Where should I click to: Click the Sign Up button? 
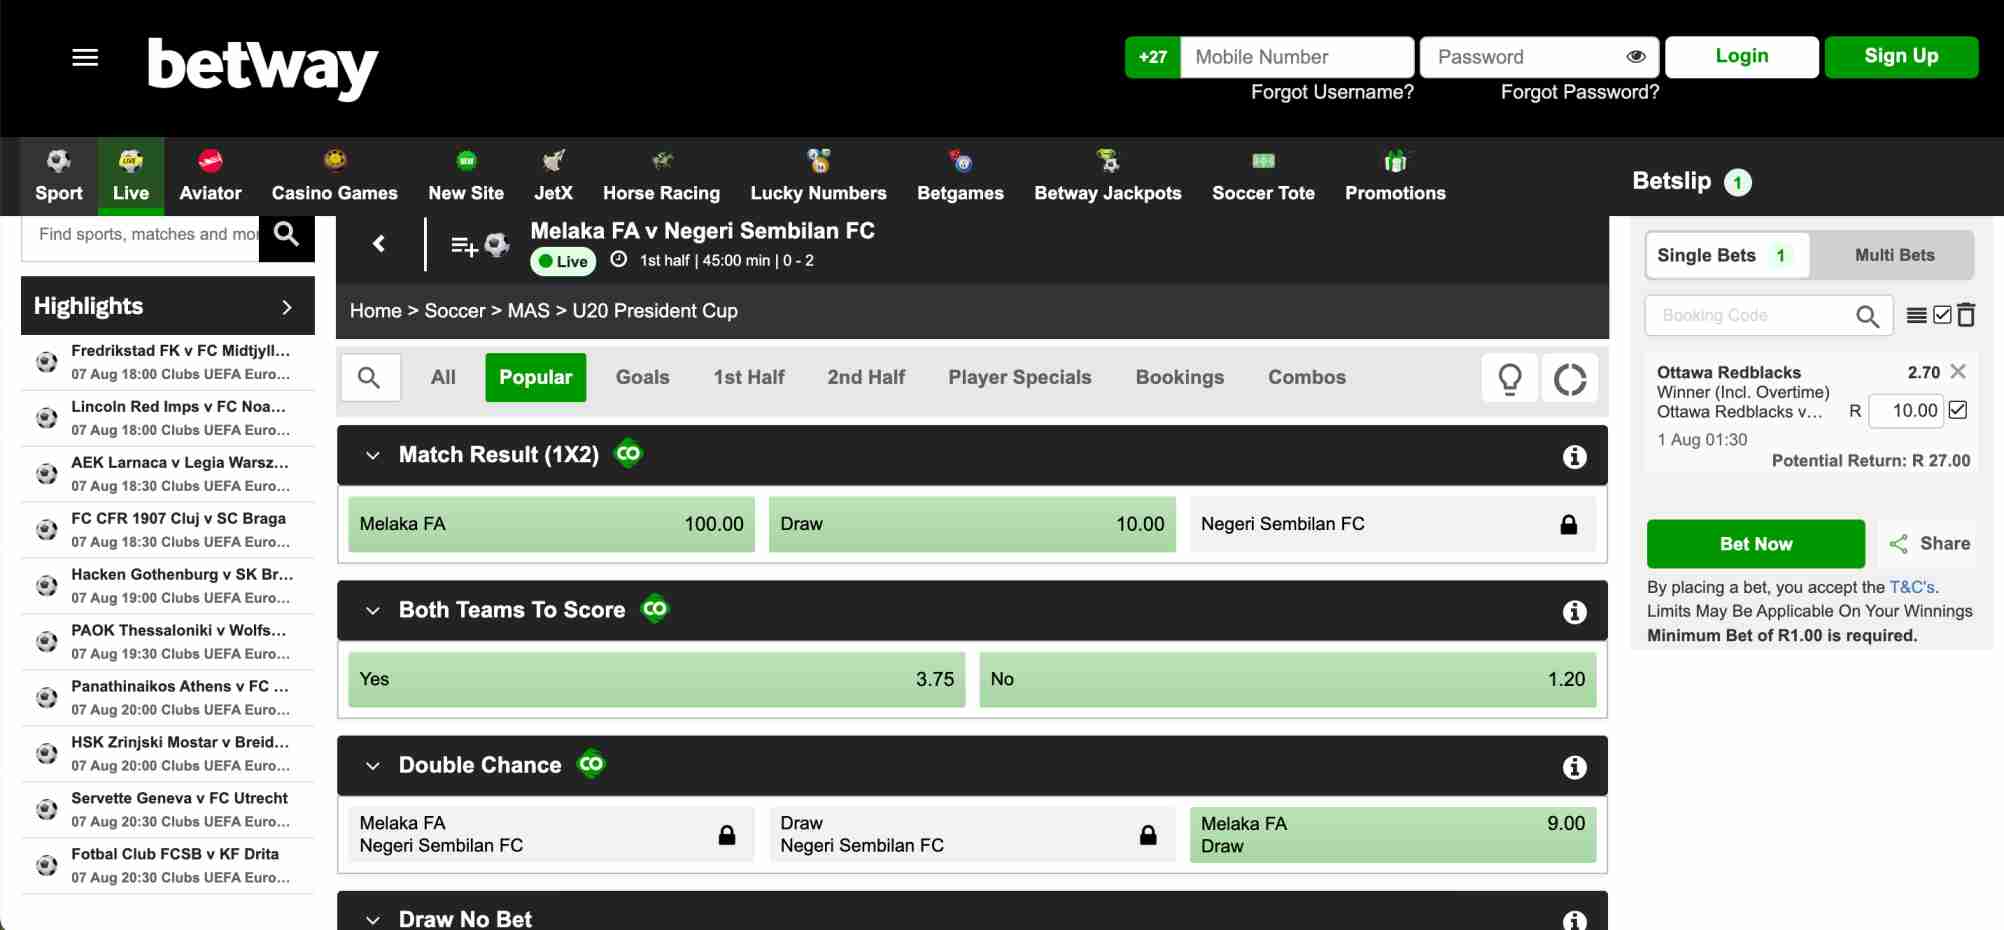click(x=1901, y=57)
